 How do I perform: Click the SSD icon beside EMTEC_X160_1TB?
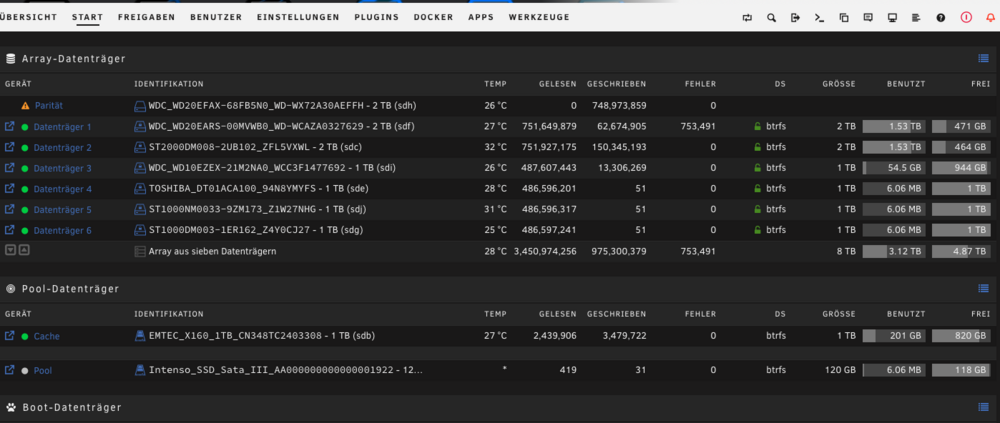(140, 336)
